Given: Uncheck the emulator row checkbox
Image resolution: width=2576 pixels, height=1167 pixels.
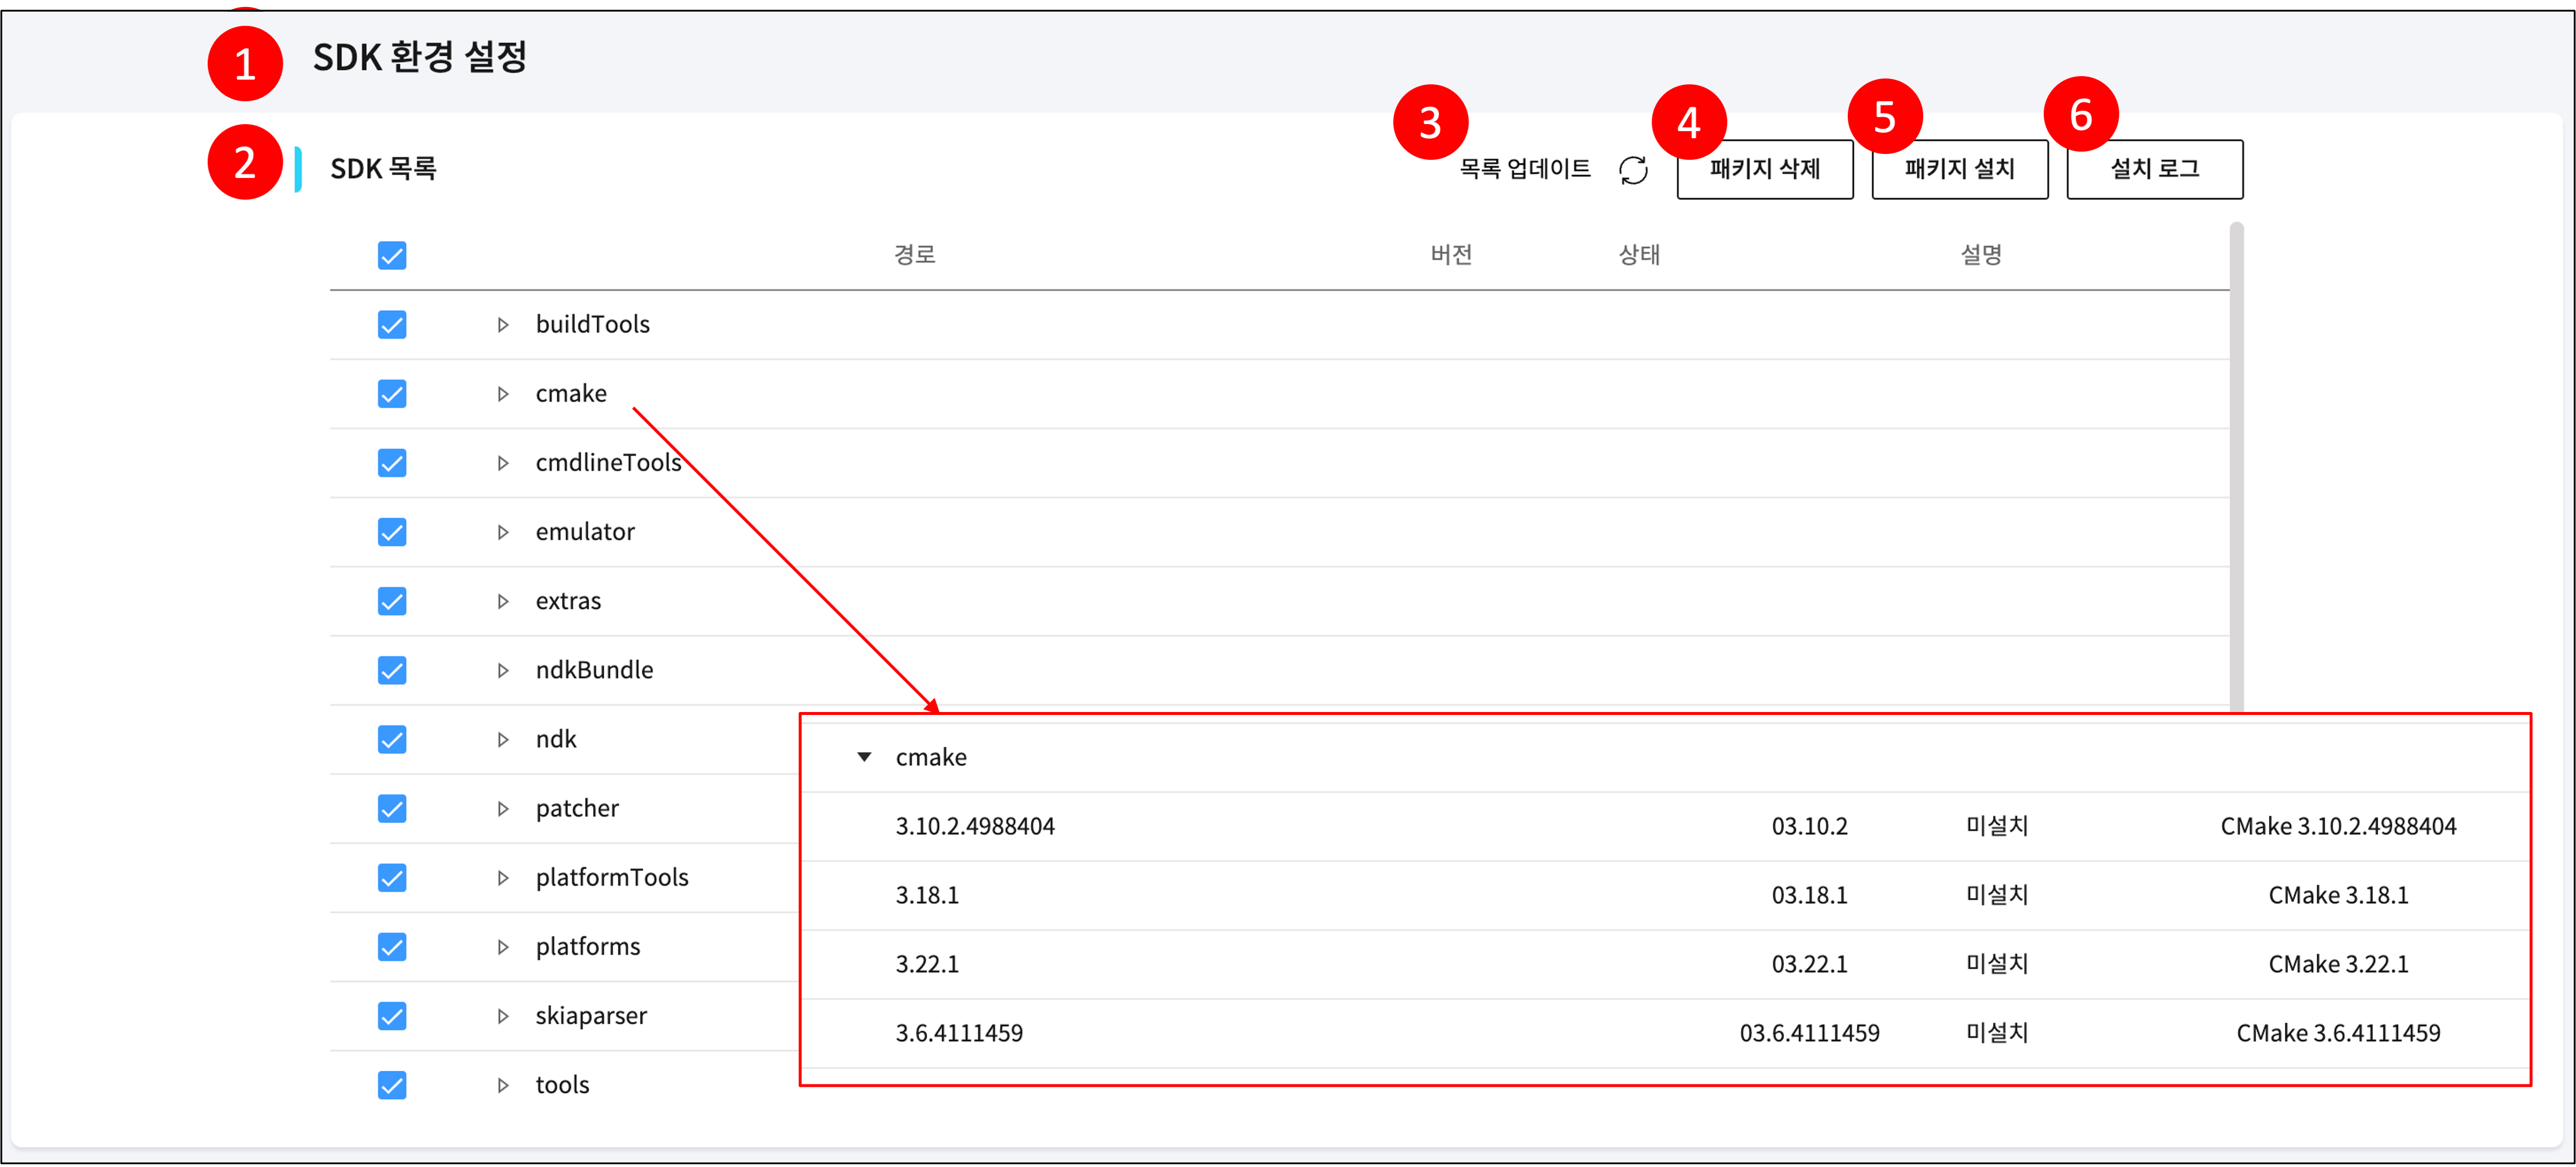Looking at the screenshot, I should [x=392, y=532].
